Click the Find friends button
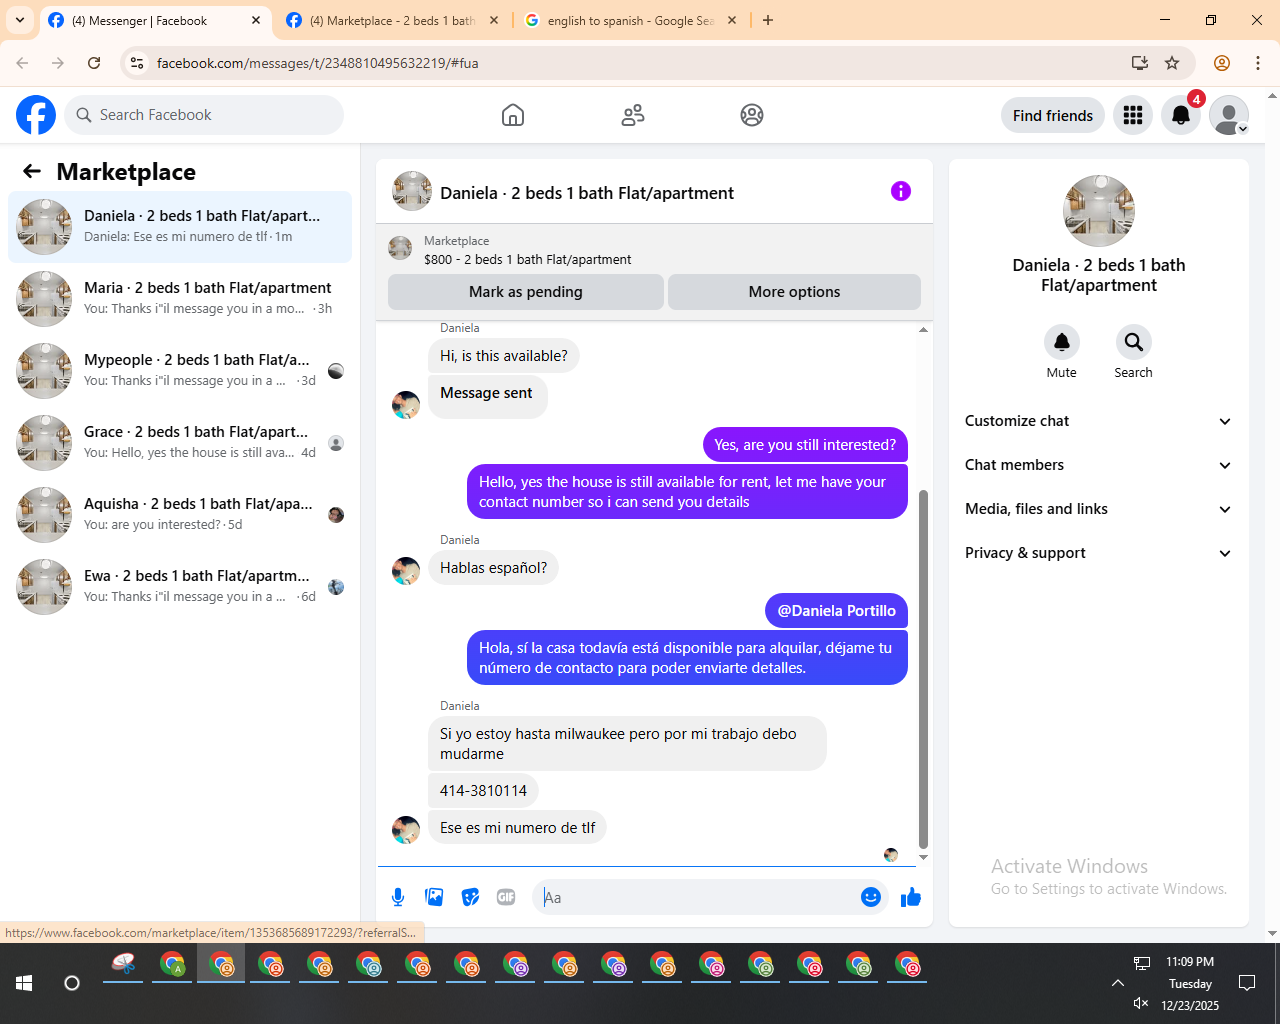This screenshot has height=1024, width=1280. [x=1053, y=115]
